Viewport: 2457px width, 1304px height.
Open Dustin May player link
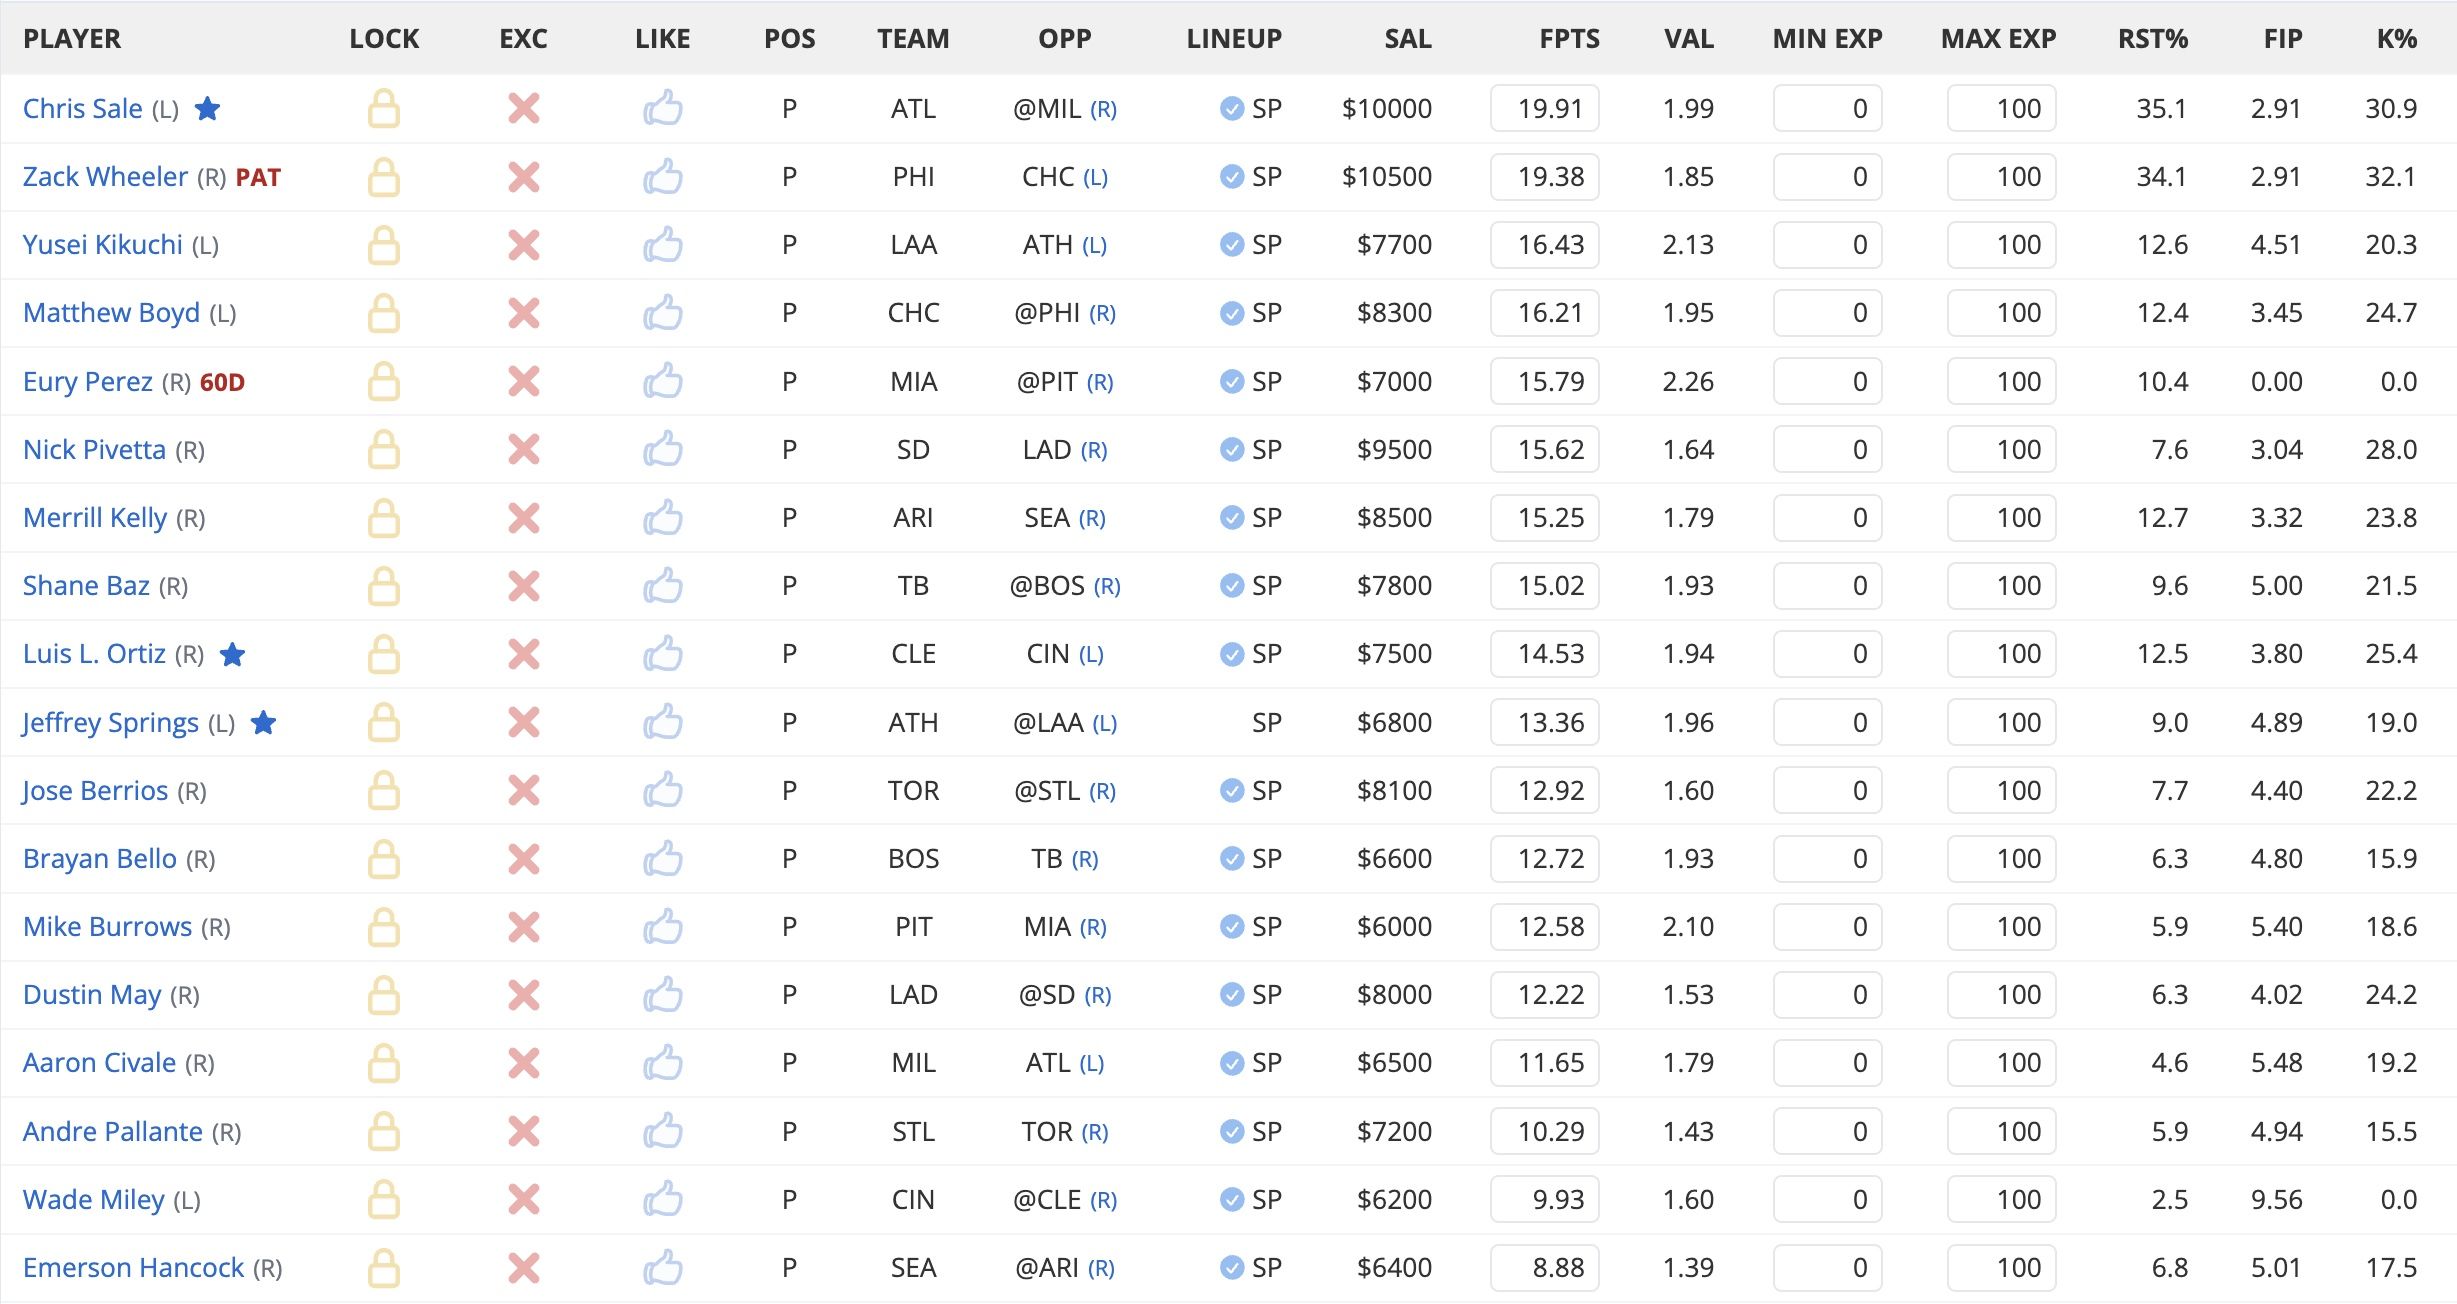coord(92,995)
